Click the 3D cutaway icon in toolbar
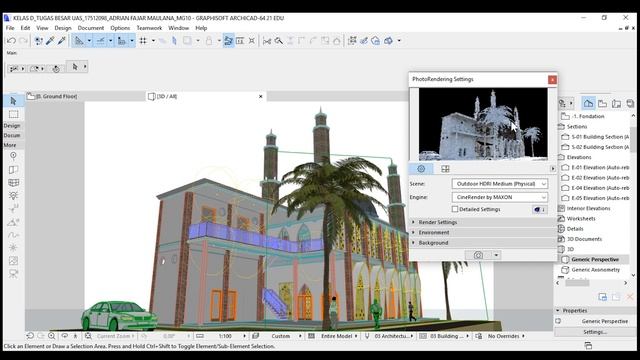 coord(388,40)
